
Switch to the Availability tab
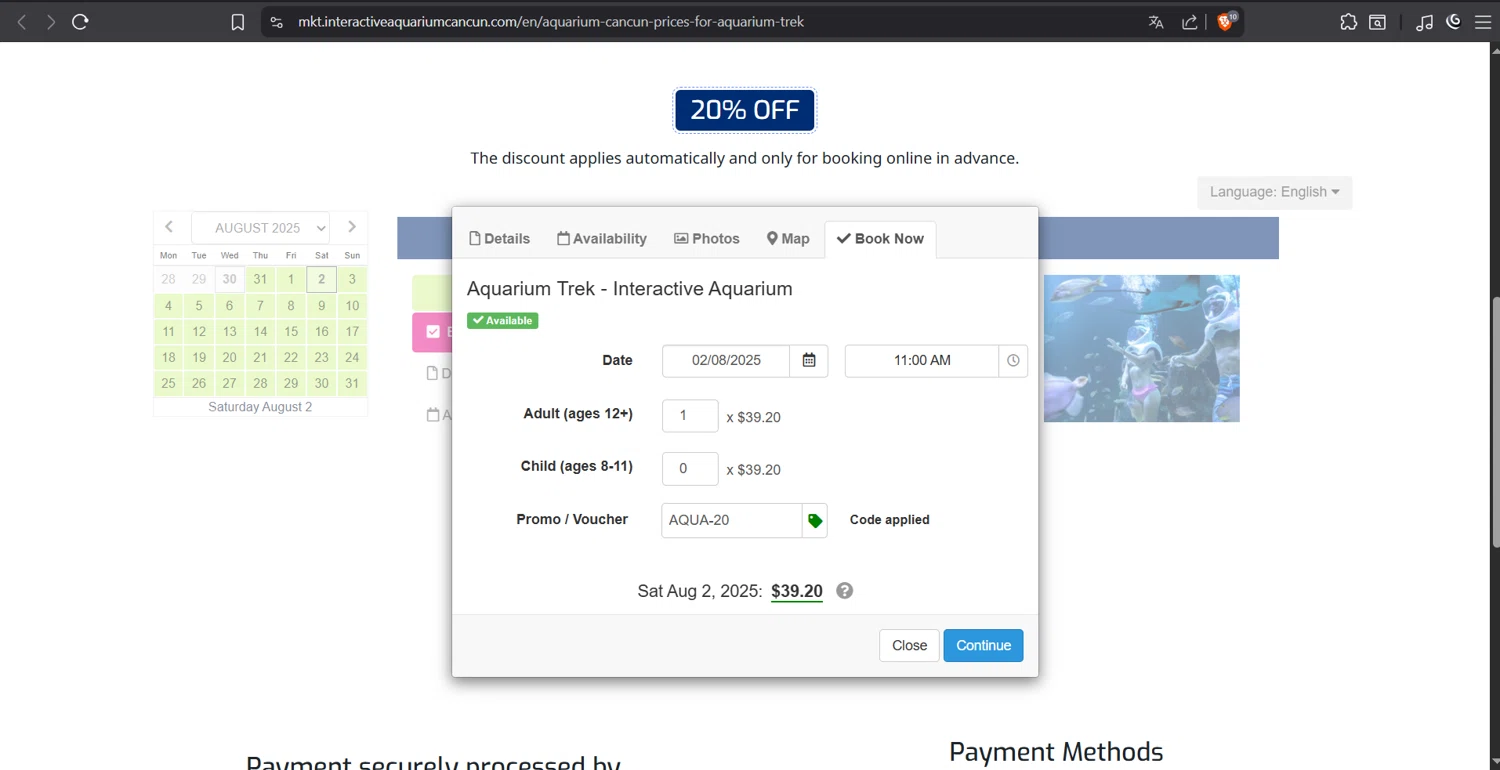click(602, 239)
